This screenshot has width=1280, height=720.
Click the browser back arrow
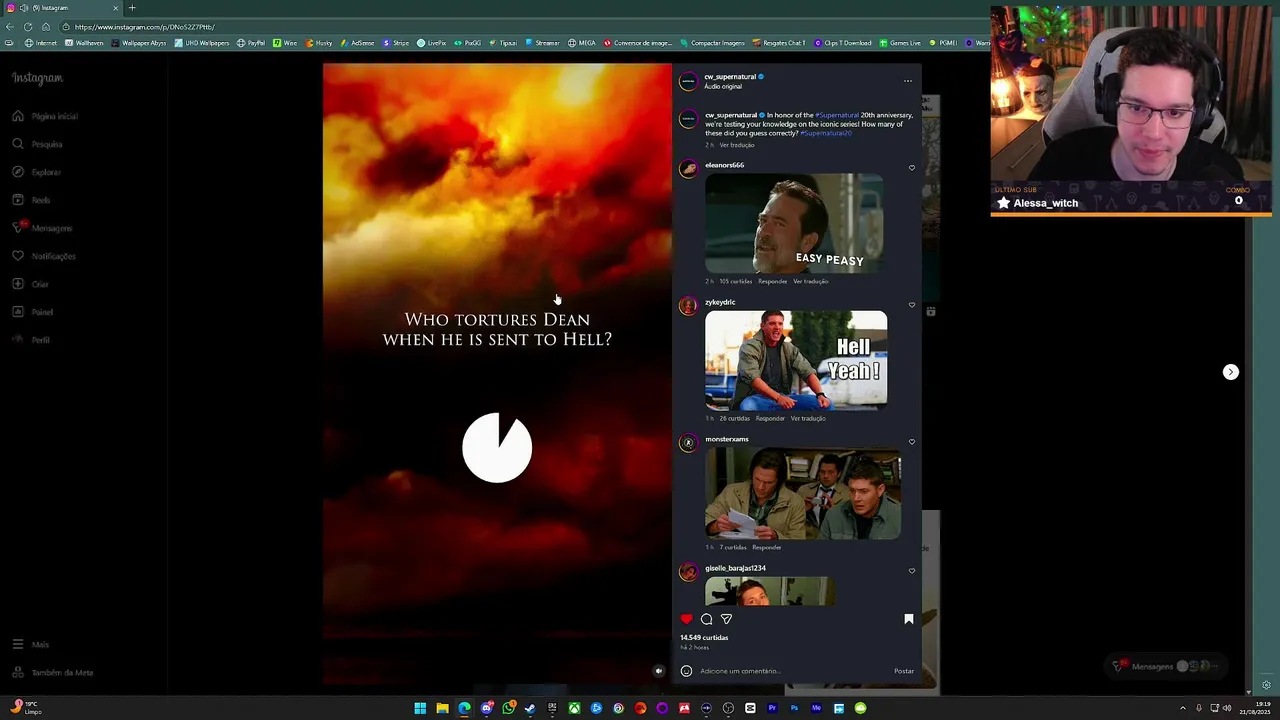tap(10, 27)
